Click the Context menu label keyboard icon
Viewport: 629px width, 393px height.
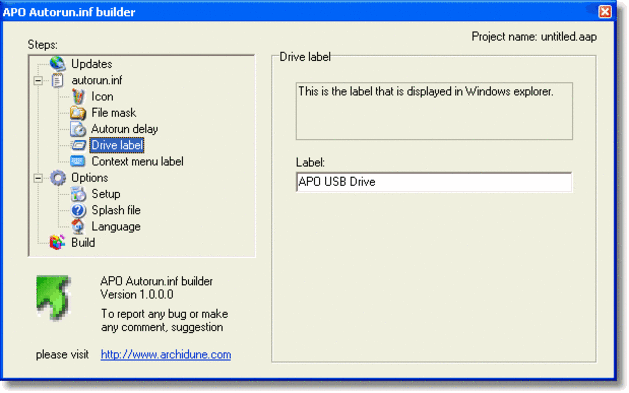(x=78, y=161)
